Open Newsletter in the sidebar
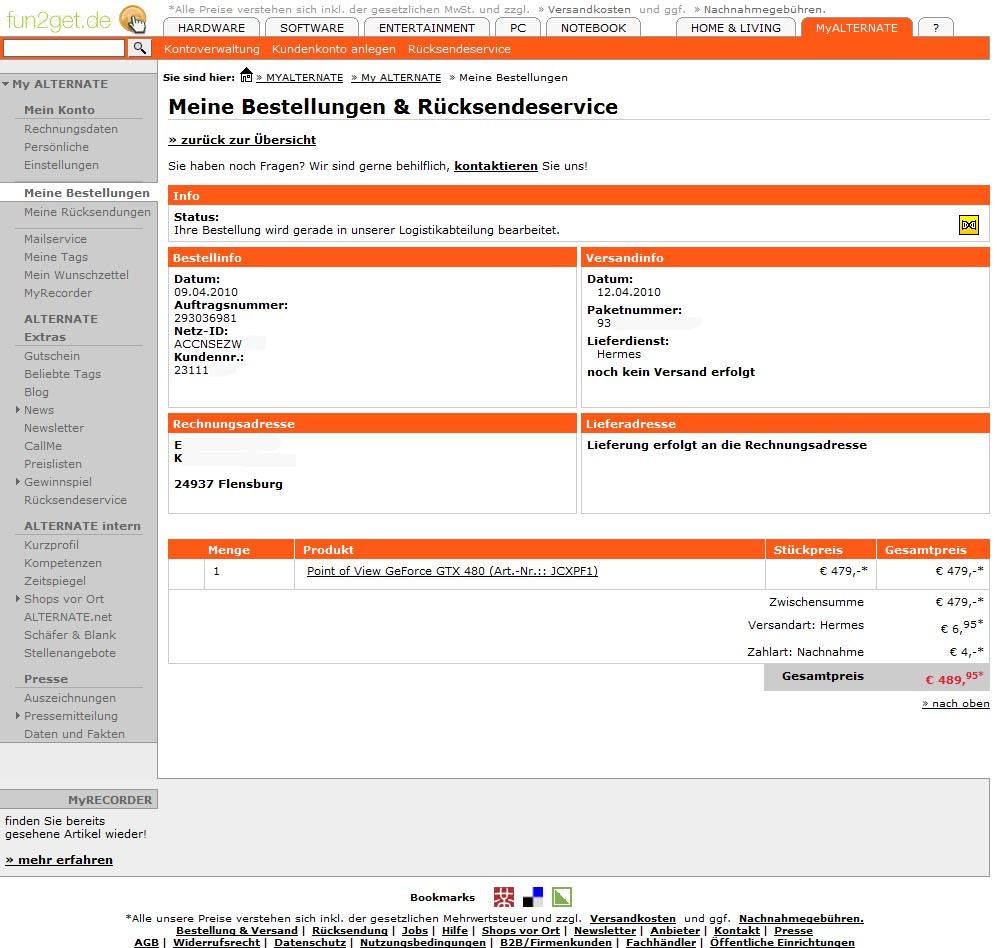Viewport: 997px width, 948px height. pyautogui.click(x=54, y=428)
